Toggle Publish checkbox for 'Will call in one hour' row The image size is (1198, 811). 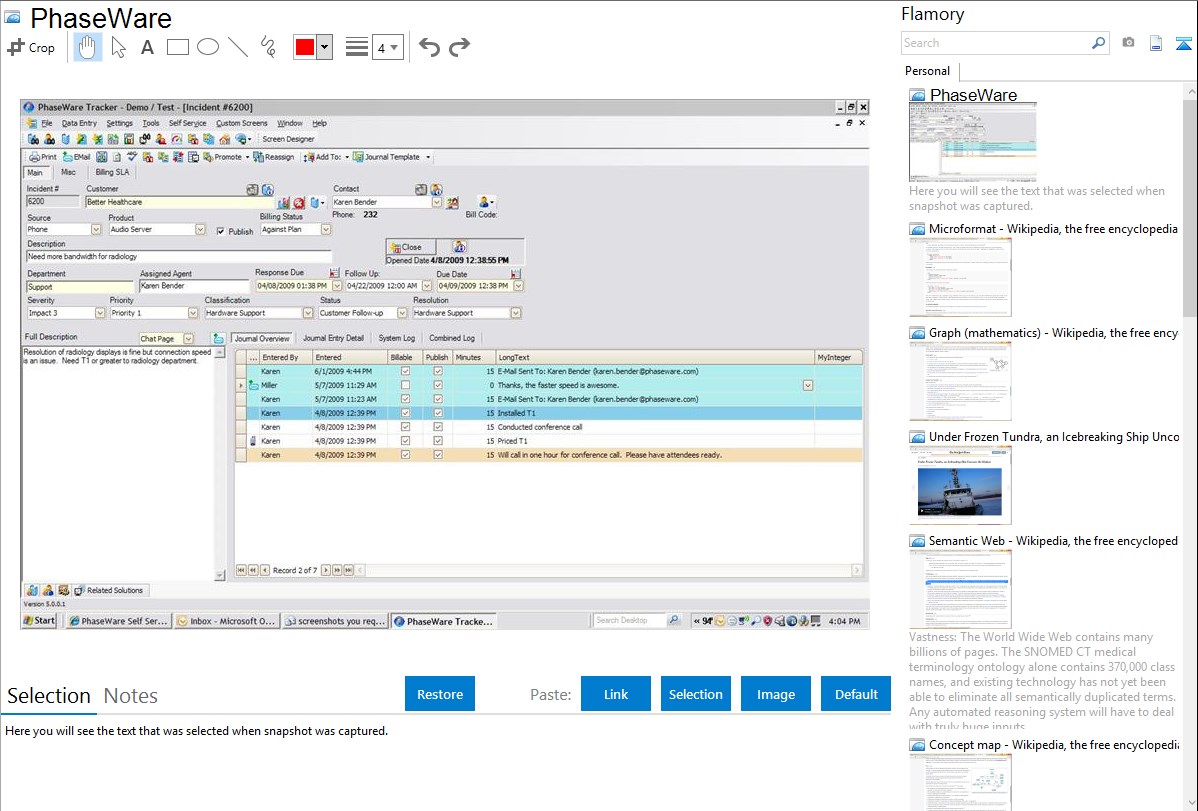point(438,455)
